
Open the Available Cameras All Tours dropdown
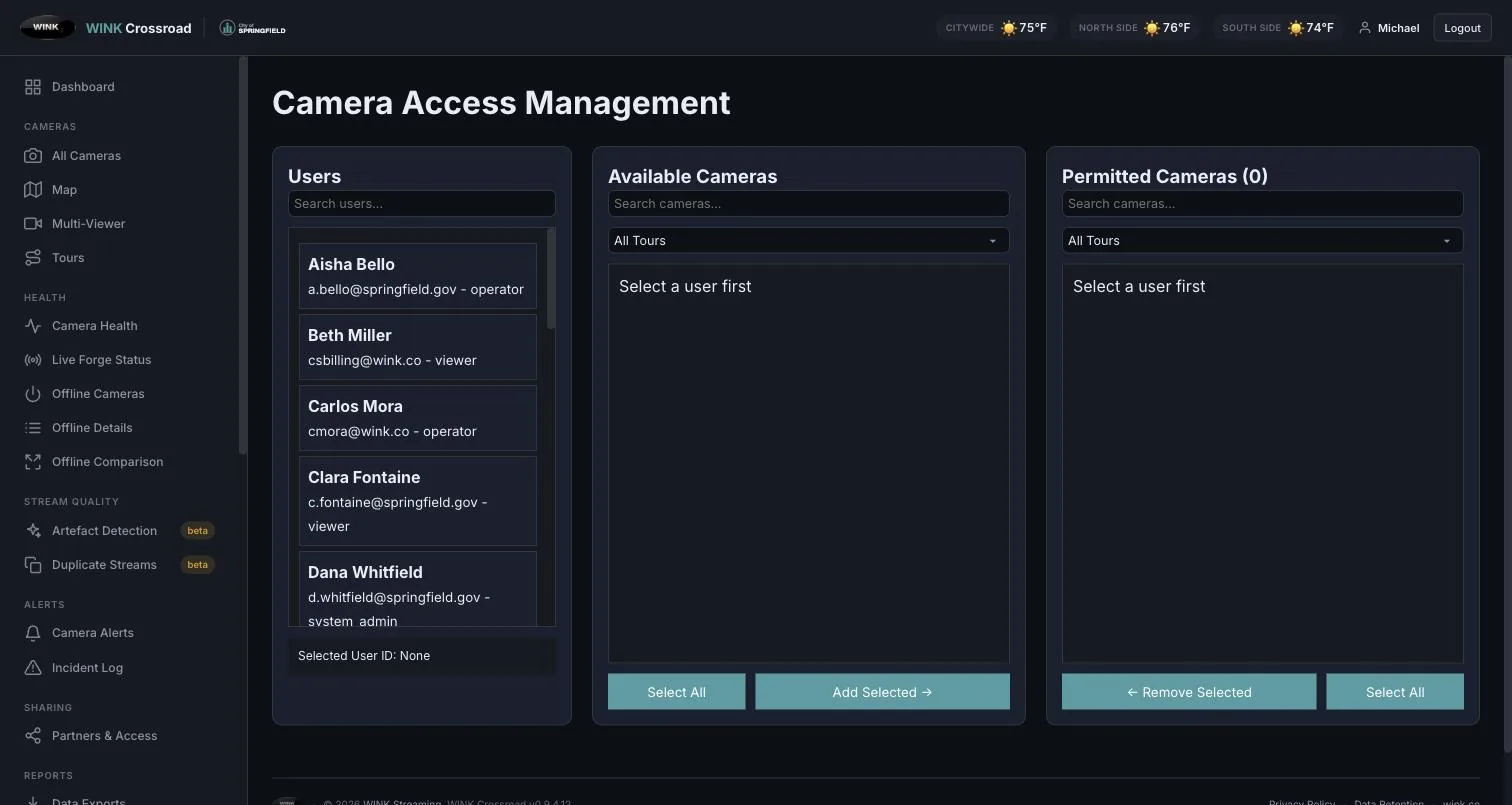click(x=808, y=241)
